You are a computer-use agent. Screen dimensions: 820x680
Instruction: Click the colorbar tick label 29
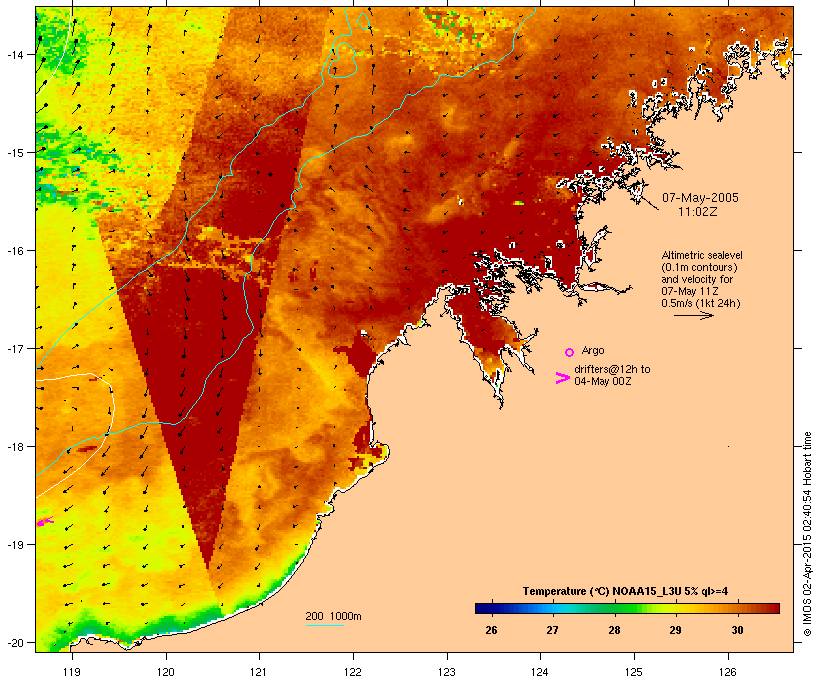676,630
